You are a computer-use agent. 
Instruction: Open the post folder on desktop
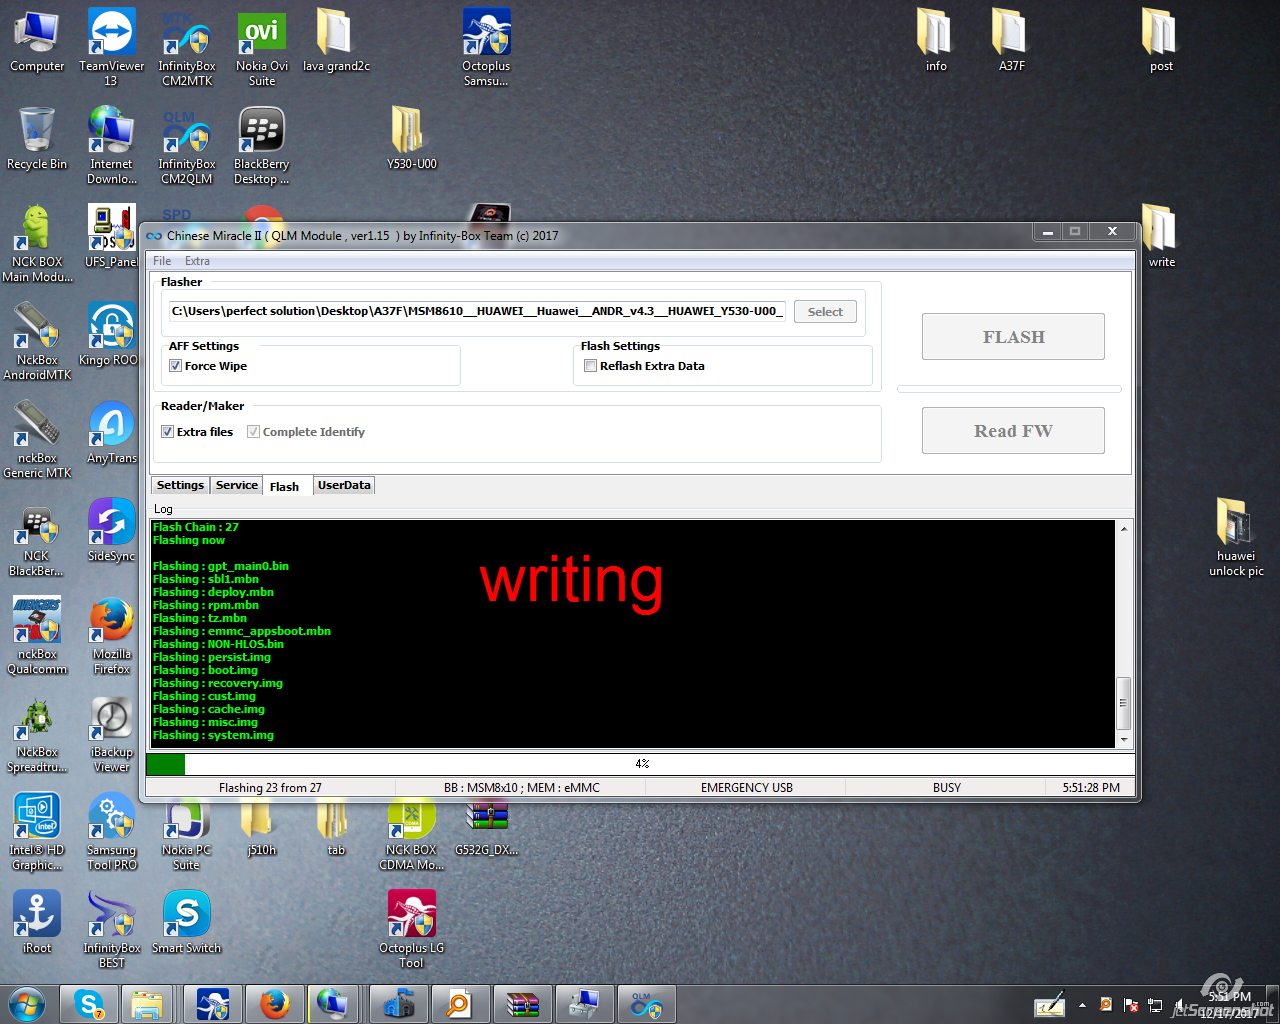1161,40
